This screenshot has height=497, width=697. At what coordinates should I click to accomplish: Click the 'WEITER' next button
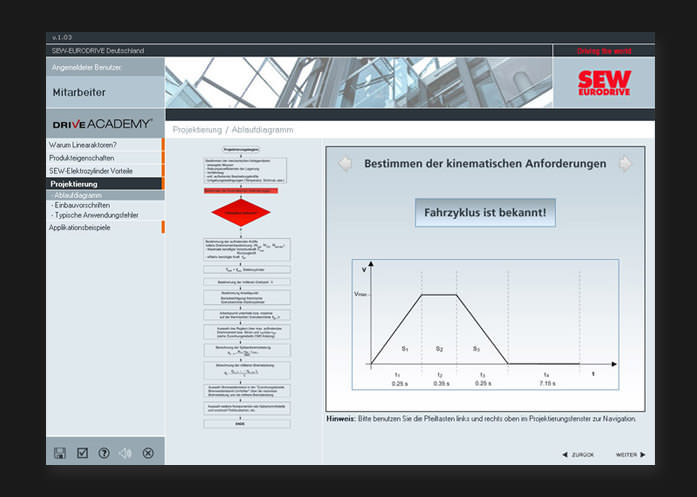(630, 455)
